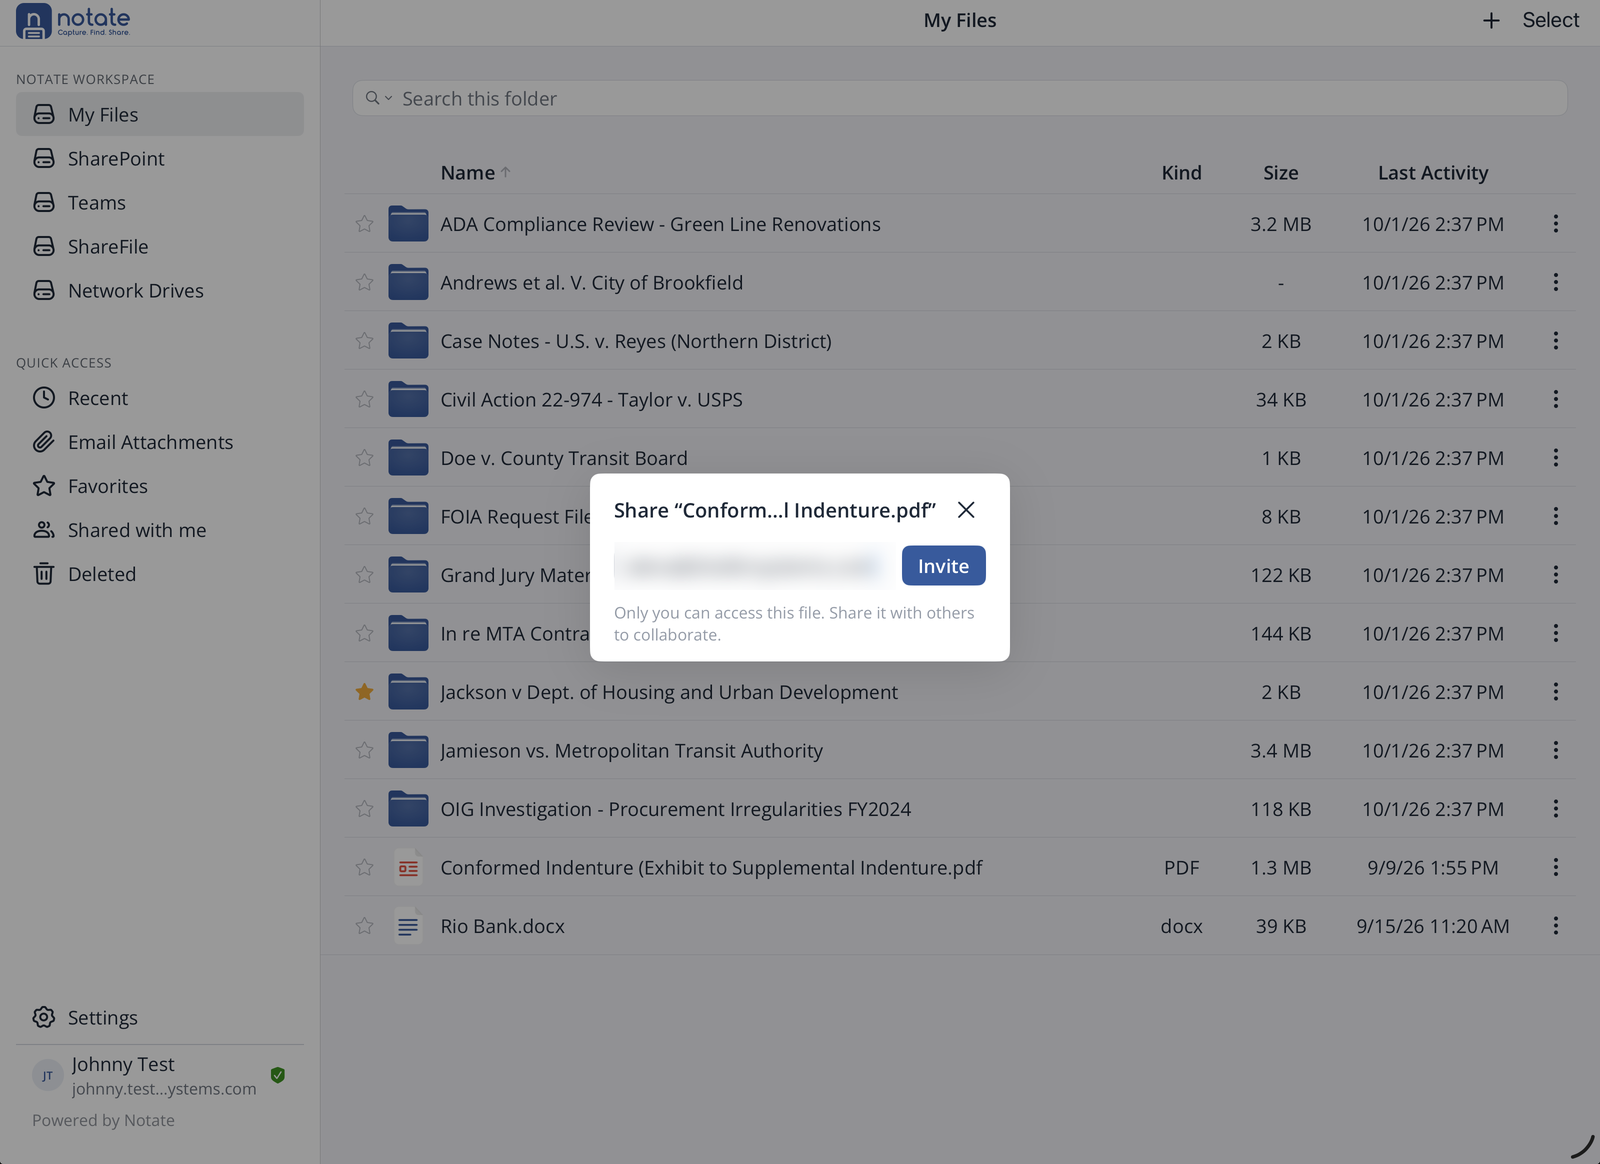Image resolution: width=1600 pixels, height=1164 pixels.
Task: Click the Notate logo
Action: (x=73, y=21)
